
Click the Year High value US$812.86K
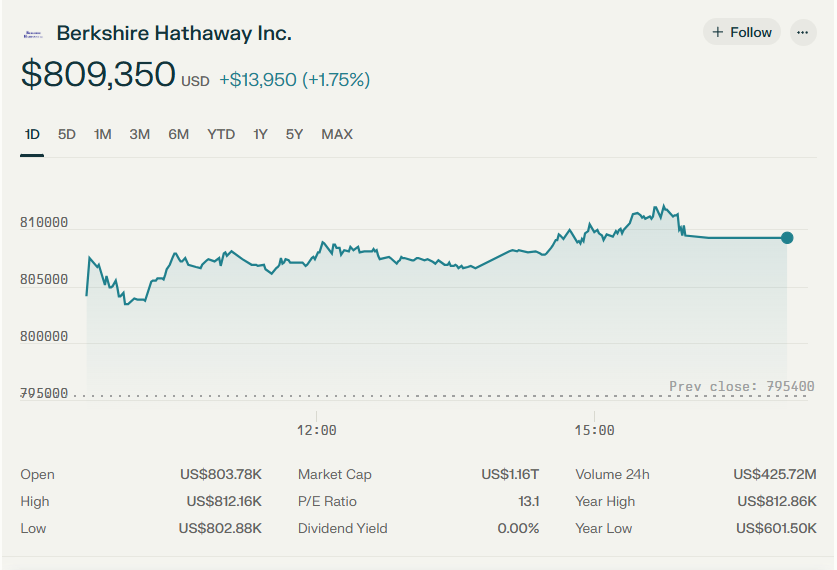pos(777,502)
